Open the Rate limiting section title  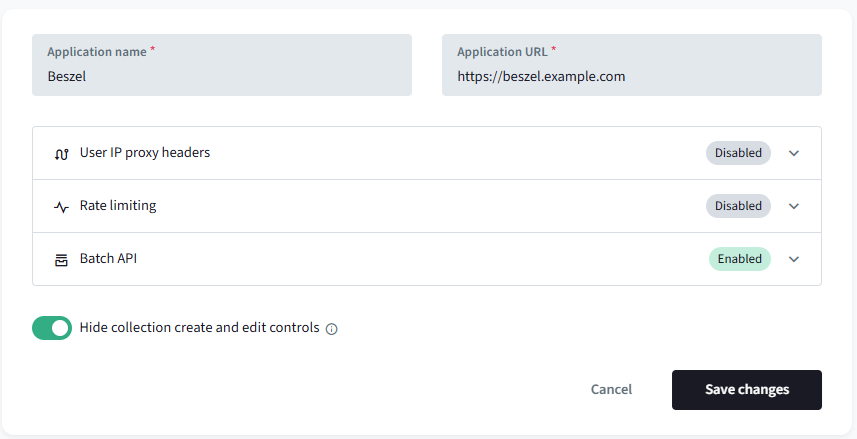(118, 206)
